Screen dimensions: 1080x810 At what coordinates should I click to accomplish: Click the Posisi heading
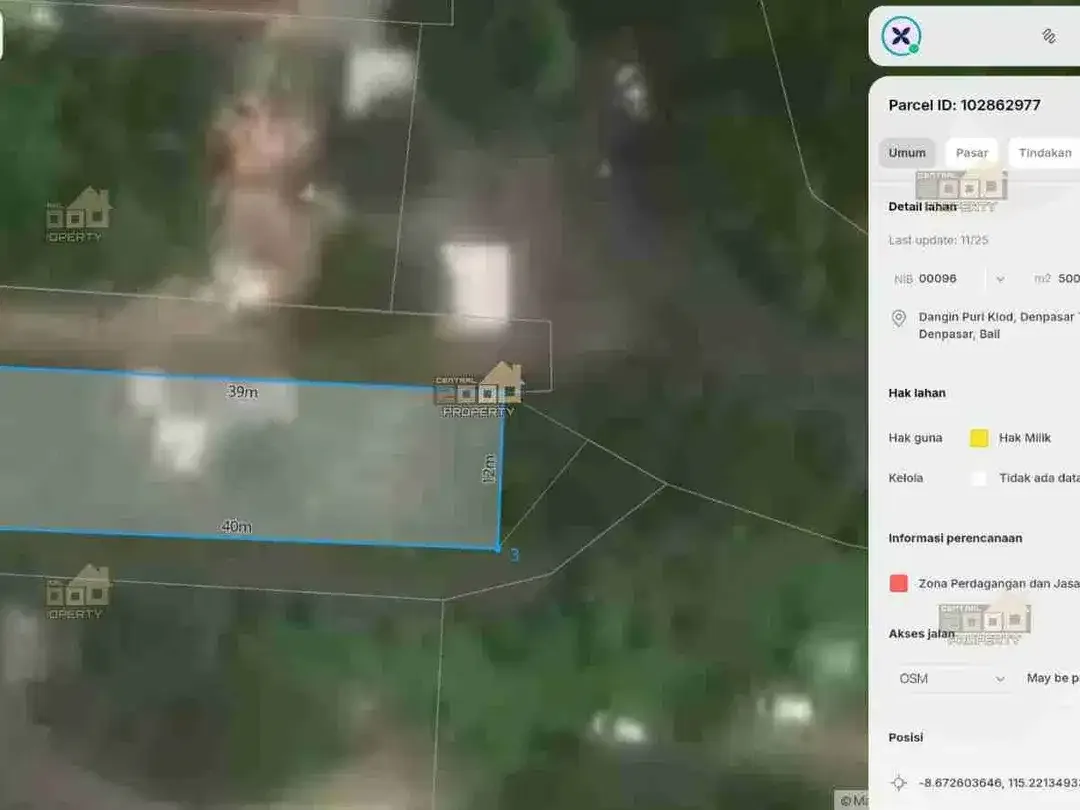coord(905,738)
